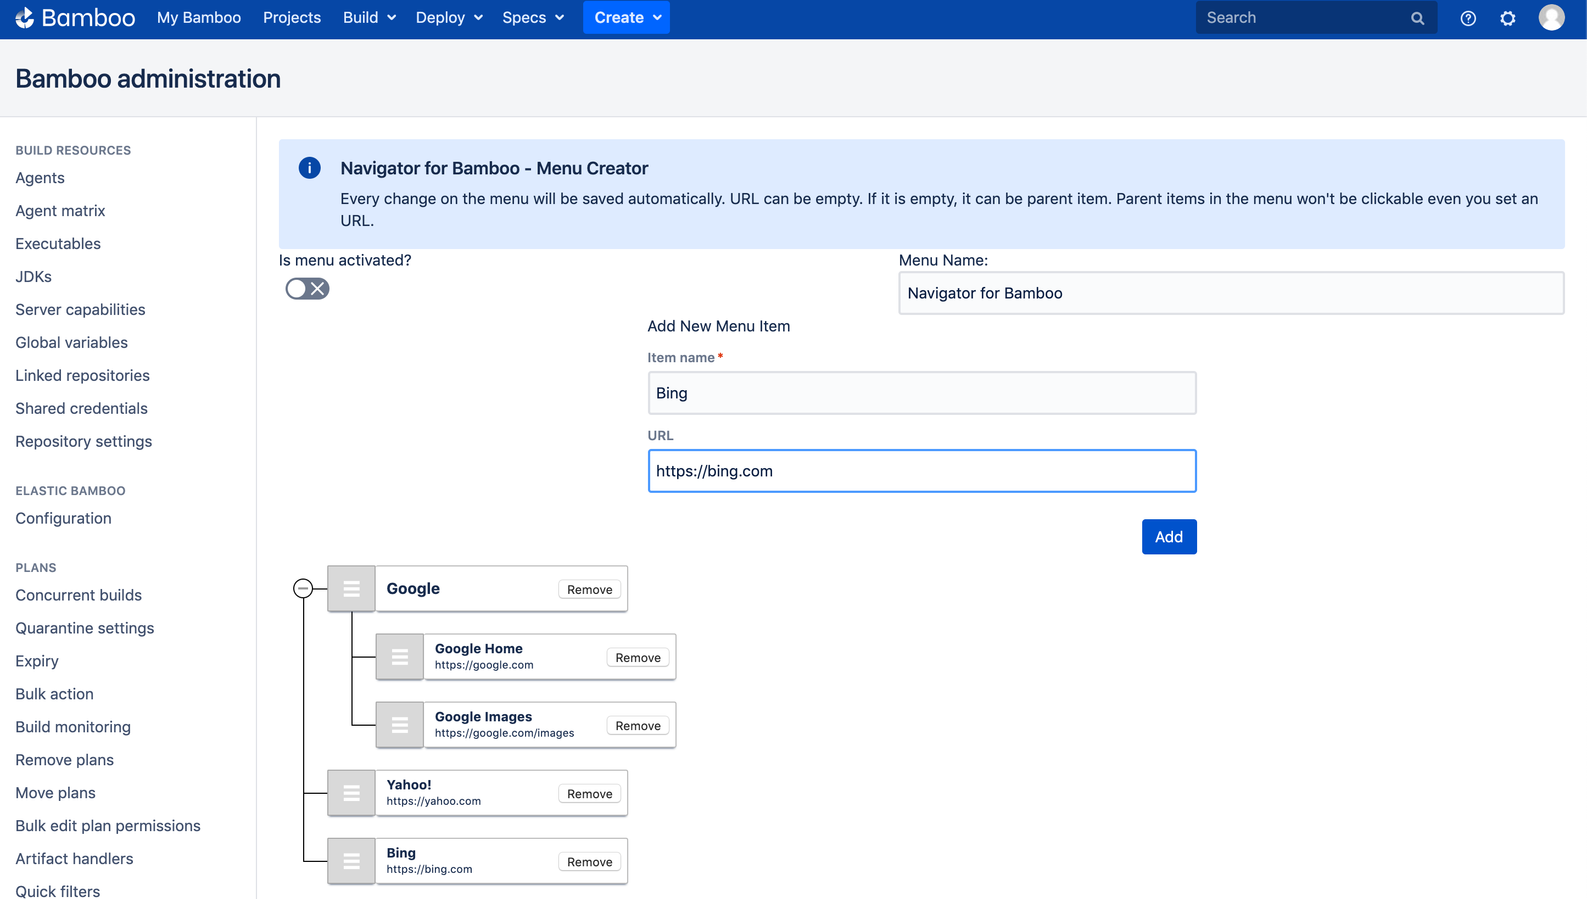Image resolution: width=1587 pixels, height=899 pixels.
Task: Grab the drag handle for Google Images
Action: click(x=399, y=725)
